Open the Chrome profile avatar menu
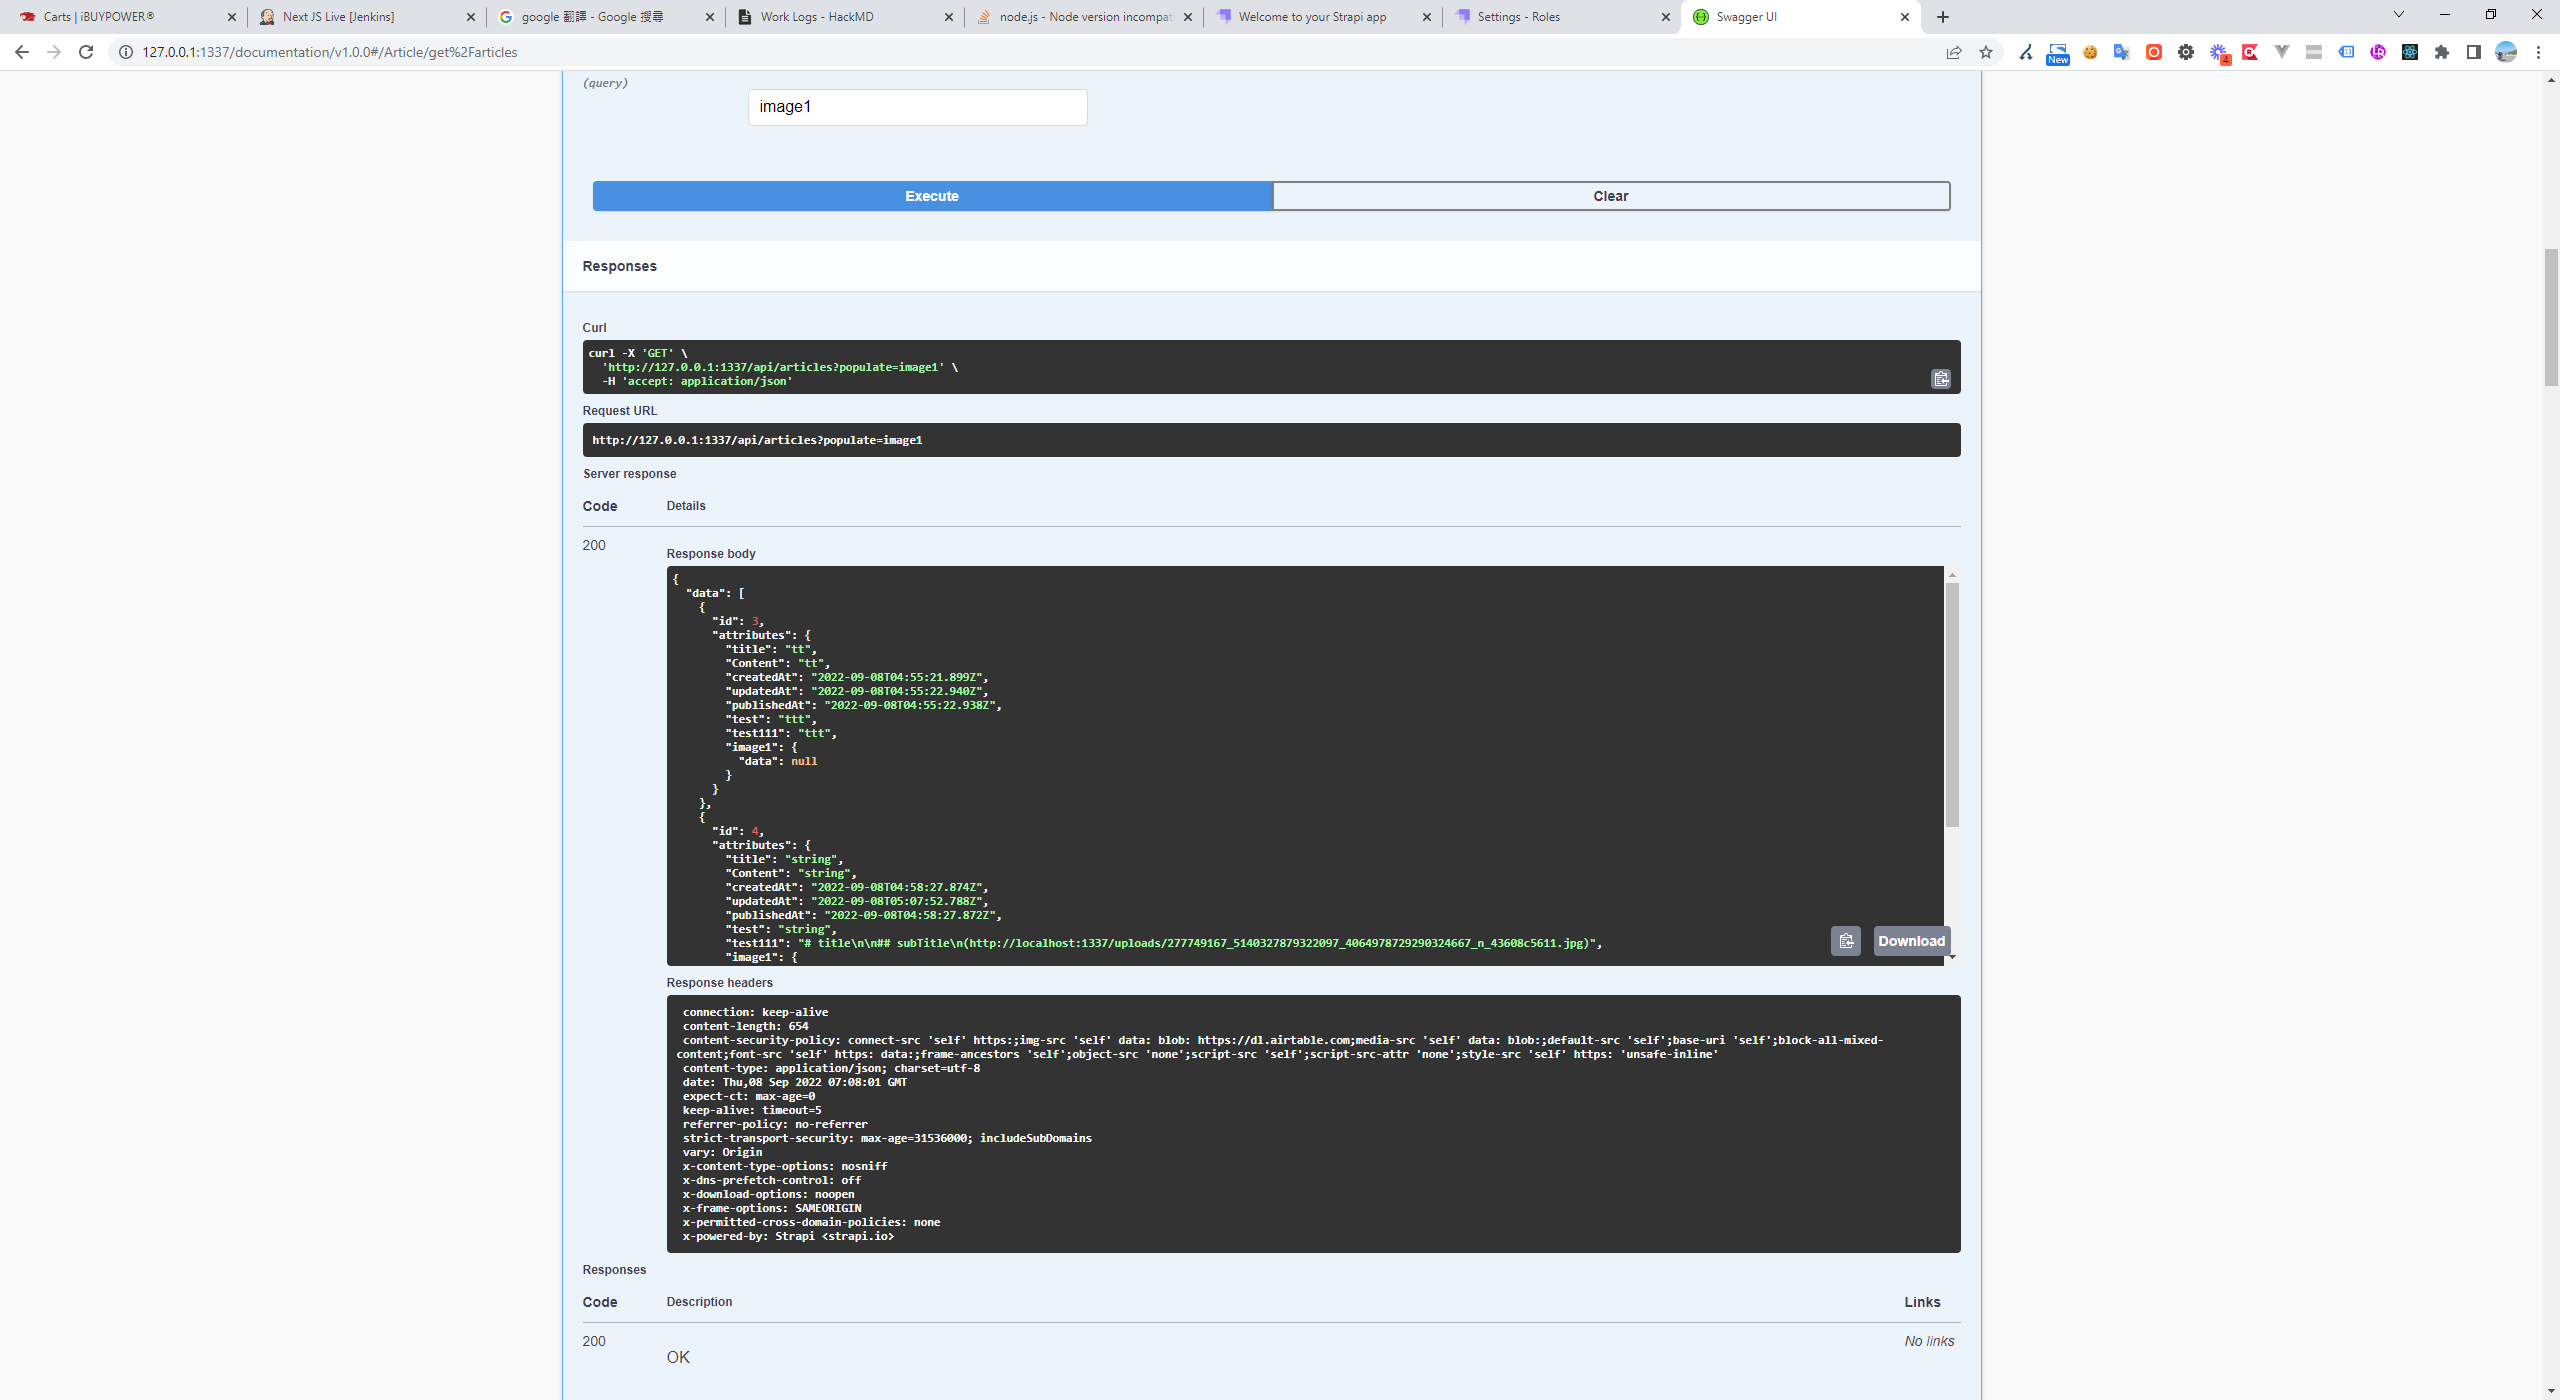 [2506, 52]
